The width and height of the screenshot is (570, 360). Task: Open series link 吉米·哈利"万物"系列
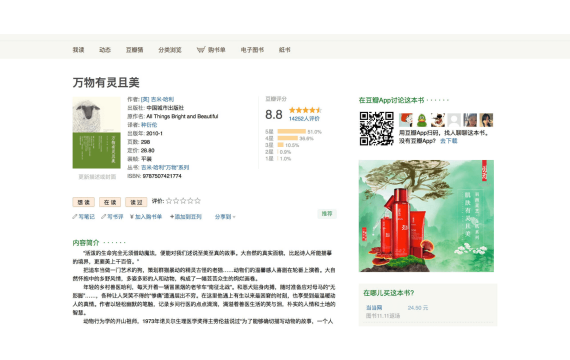(x=165, y=167)
